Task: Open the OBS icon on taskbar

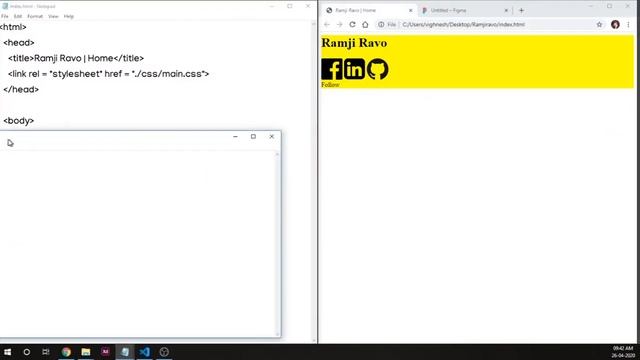Action: (164, 352)
